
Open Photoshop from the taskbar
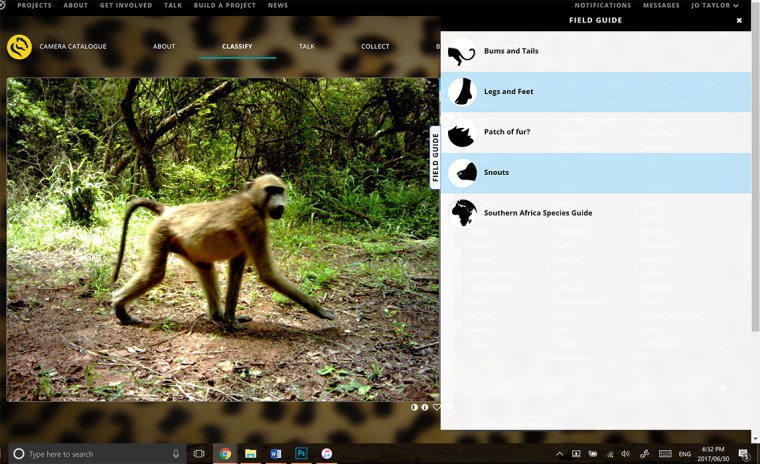[301, 454]
